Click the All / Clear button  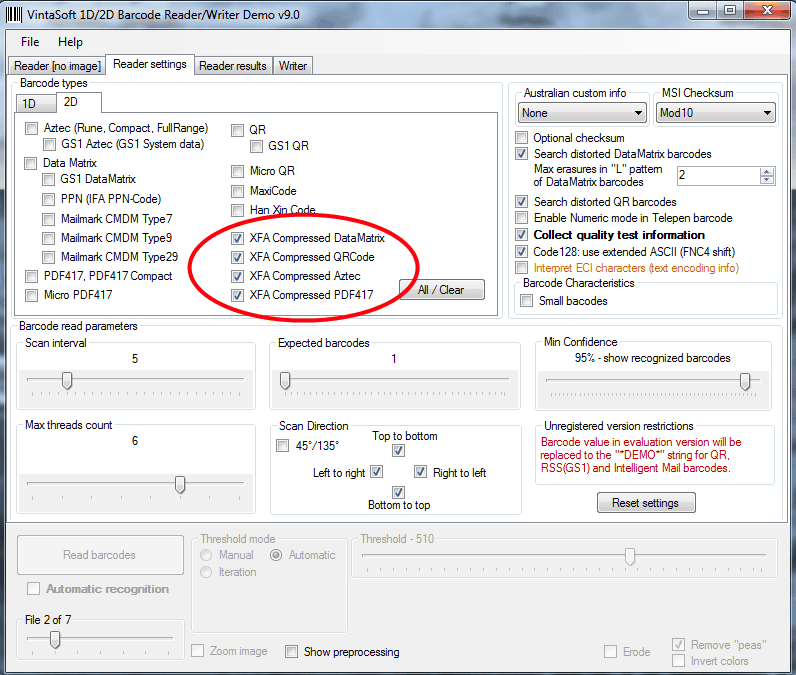(441, 290)
